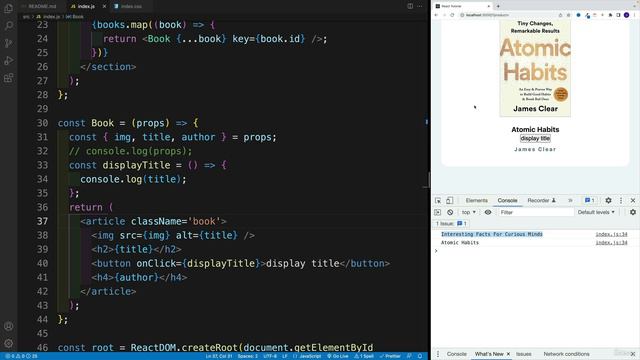Change the JavaScript language mode
The height and width of the screenshot is (360, 640).
click(x=307, y=356)
